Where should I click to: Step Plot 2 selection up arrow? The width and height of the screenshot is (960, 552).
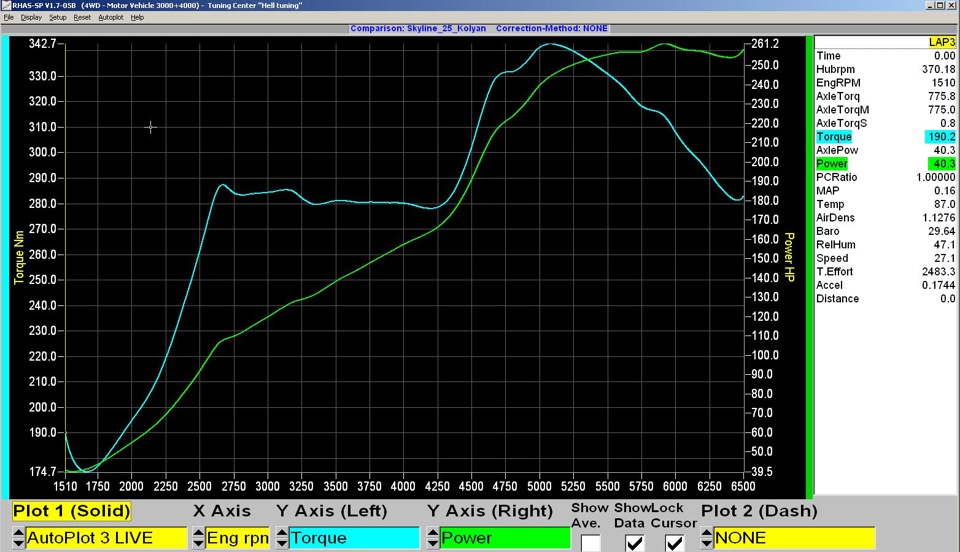[707, 532]
